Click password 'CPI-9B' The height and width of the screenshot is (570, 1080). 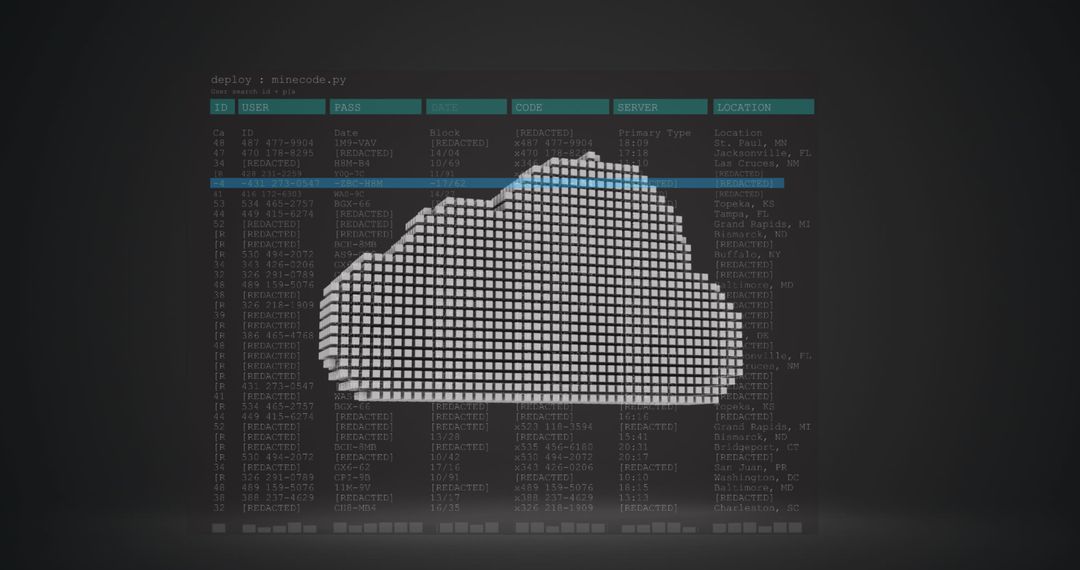point(352,478)
